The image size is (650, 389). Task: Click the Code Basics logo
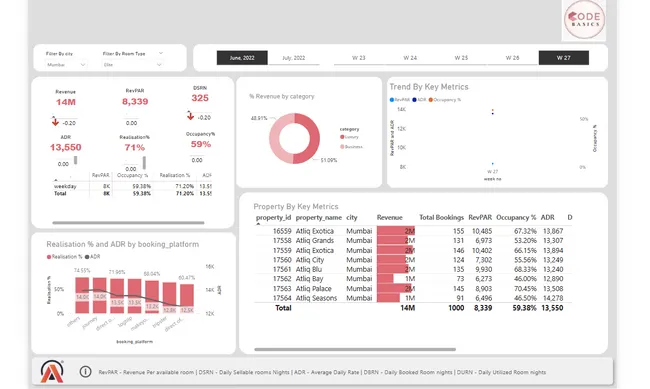(584, 19)
